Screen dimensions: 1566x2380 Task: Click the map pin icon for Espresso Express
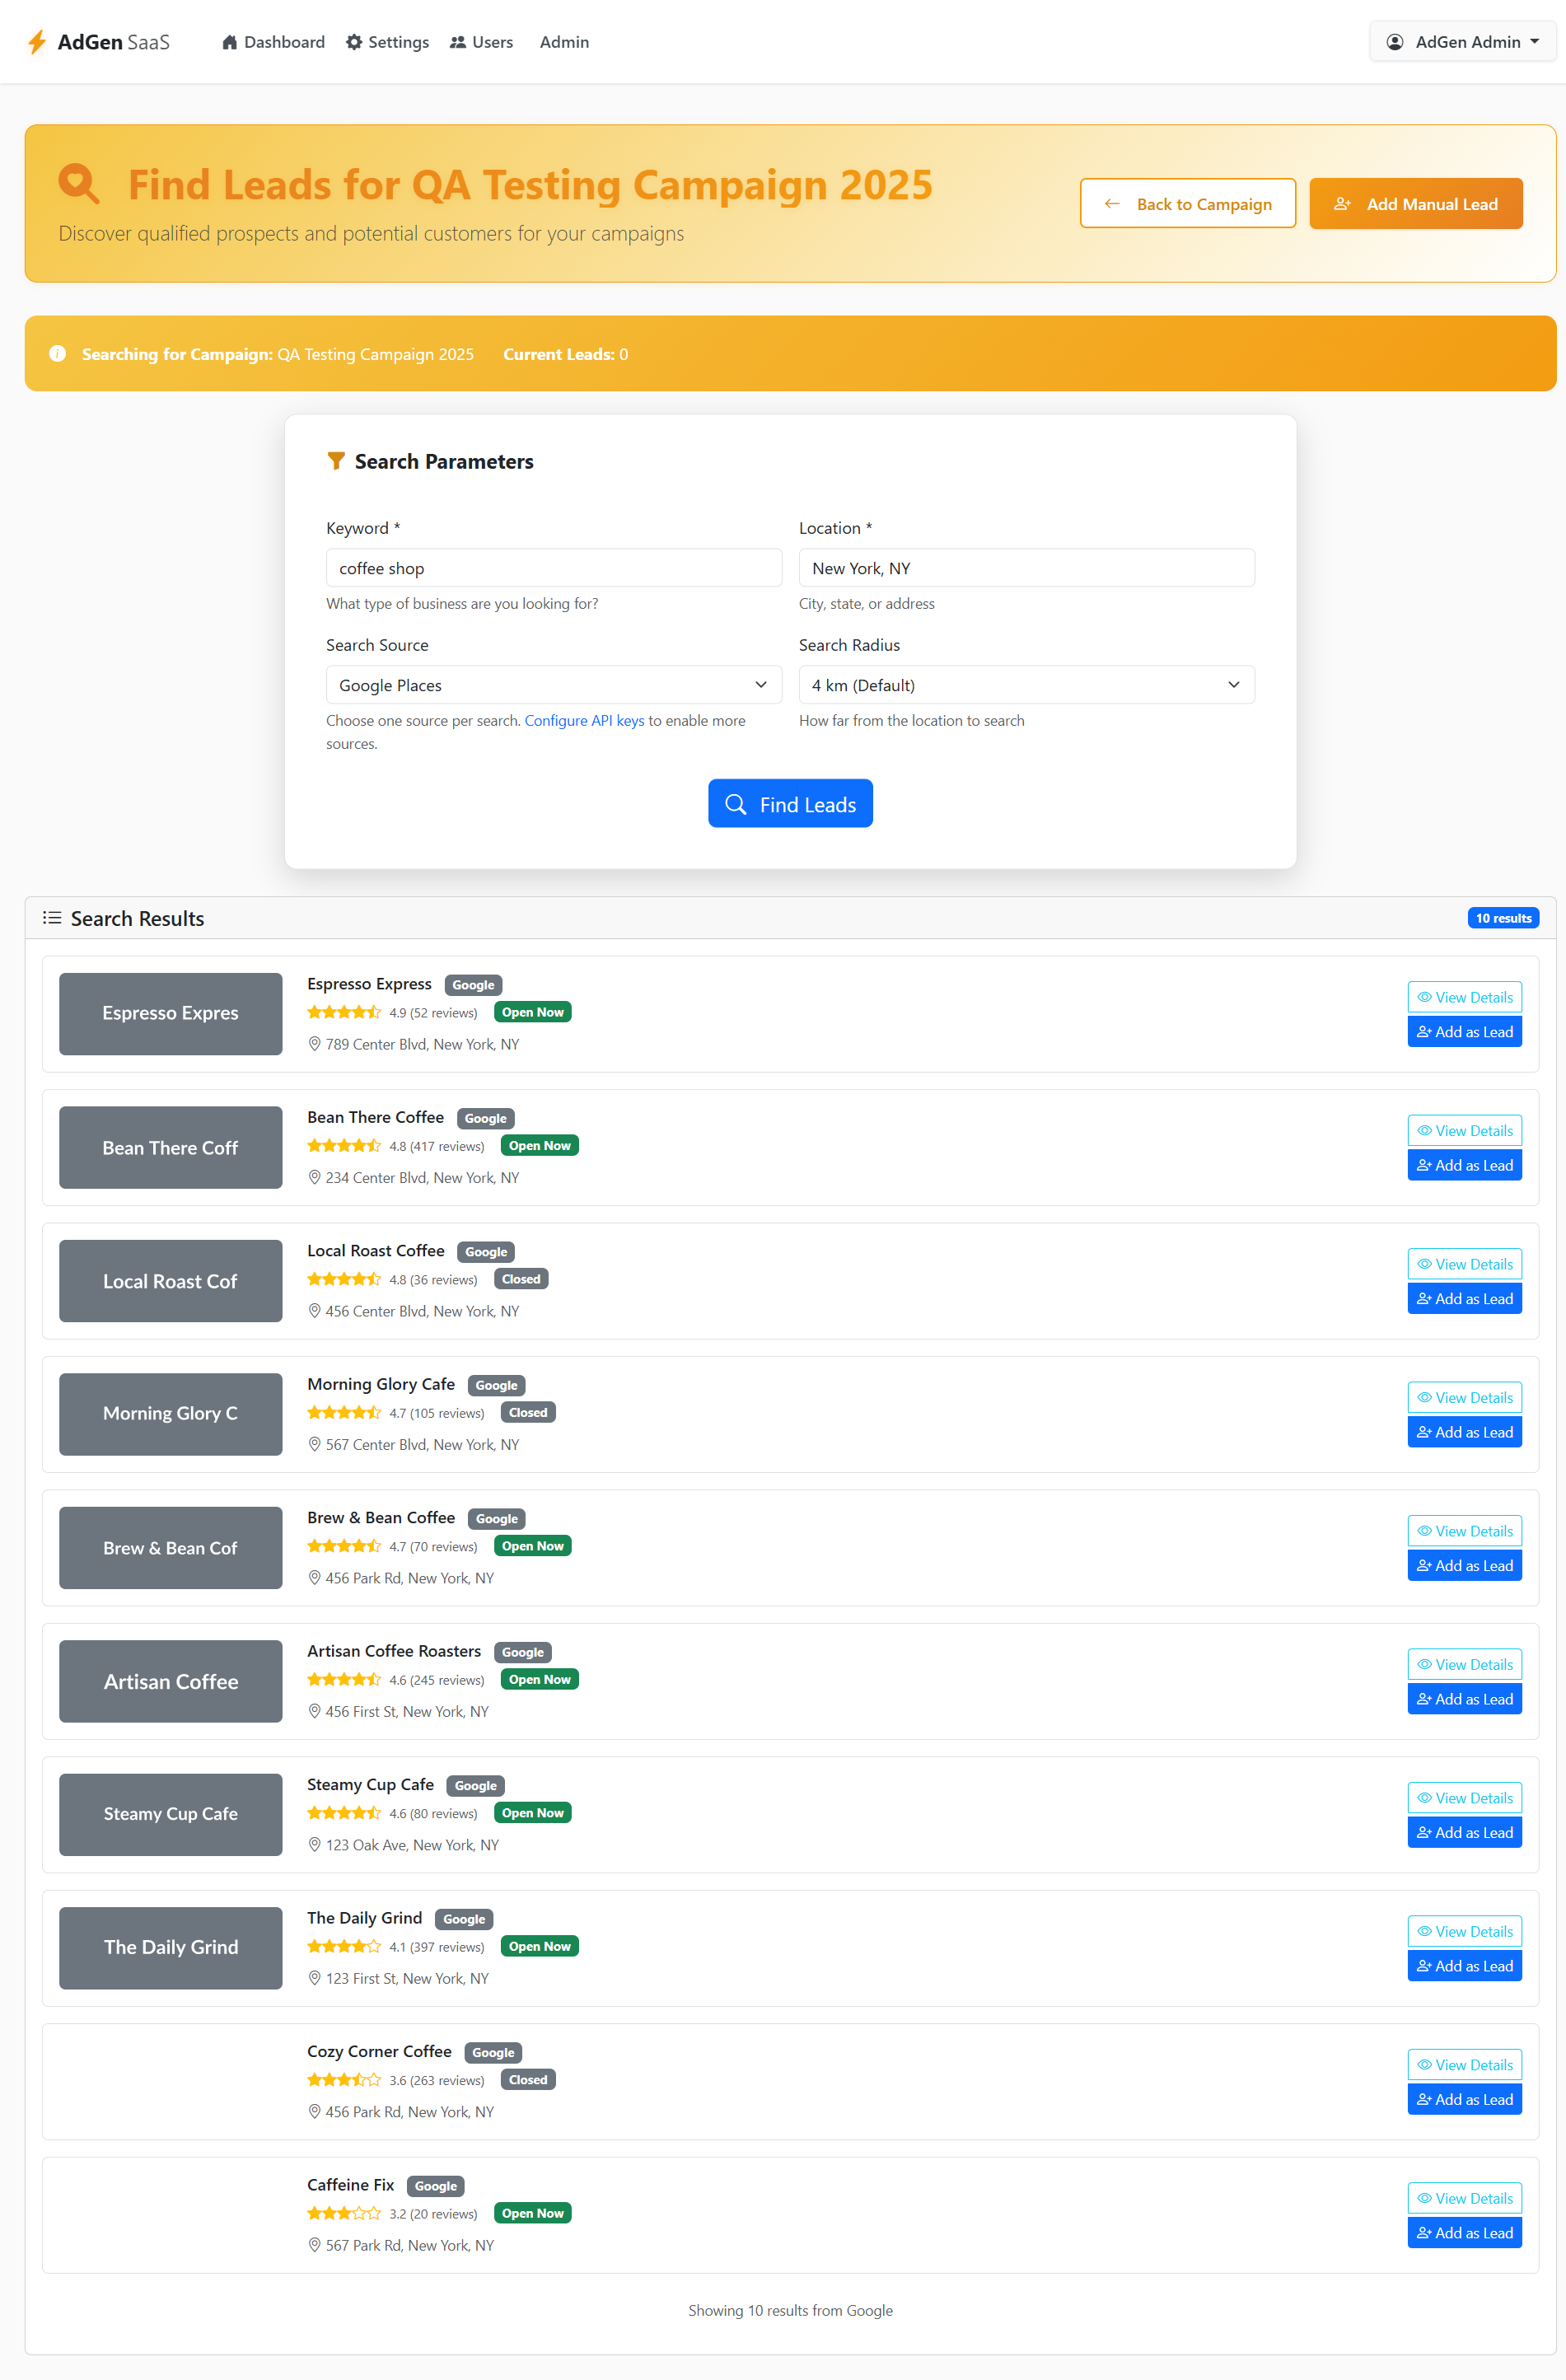click(314, 1044)
